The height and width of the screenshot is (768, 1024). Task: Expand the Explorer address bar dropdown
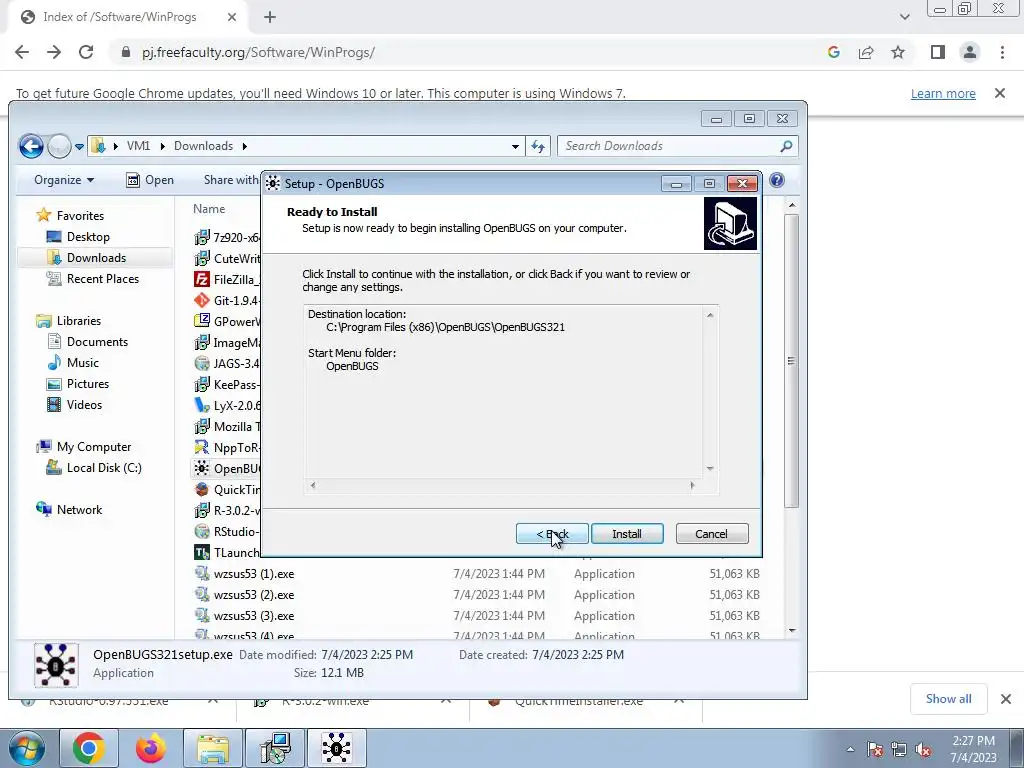[515, 146]
